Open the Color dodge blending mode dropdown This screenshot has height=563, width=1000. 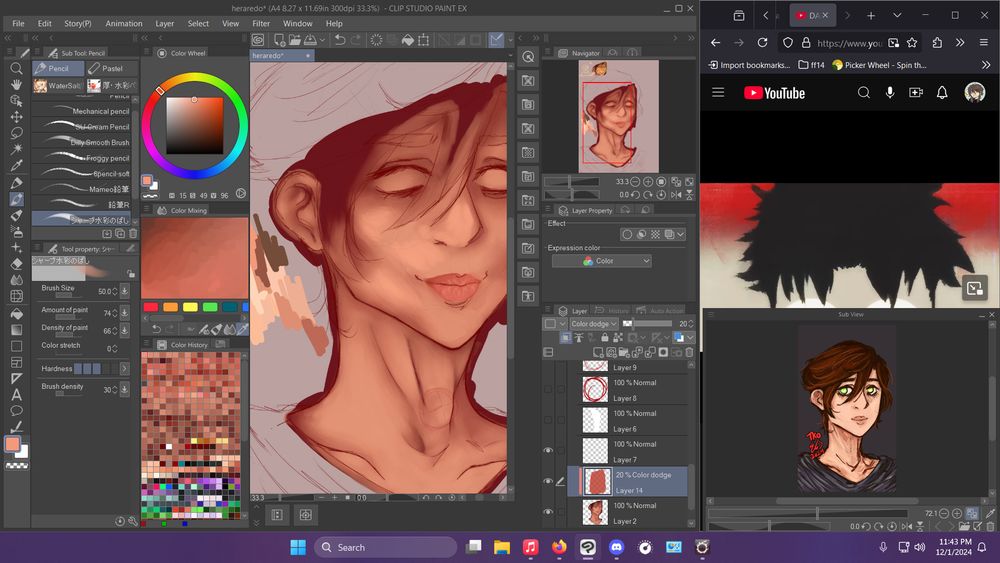[x=594, y=323]
